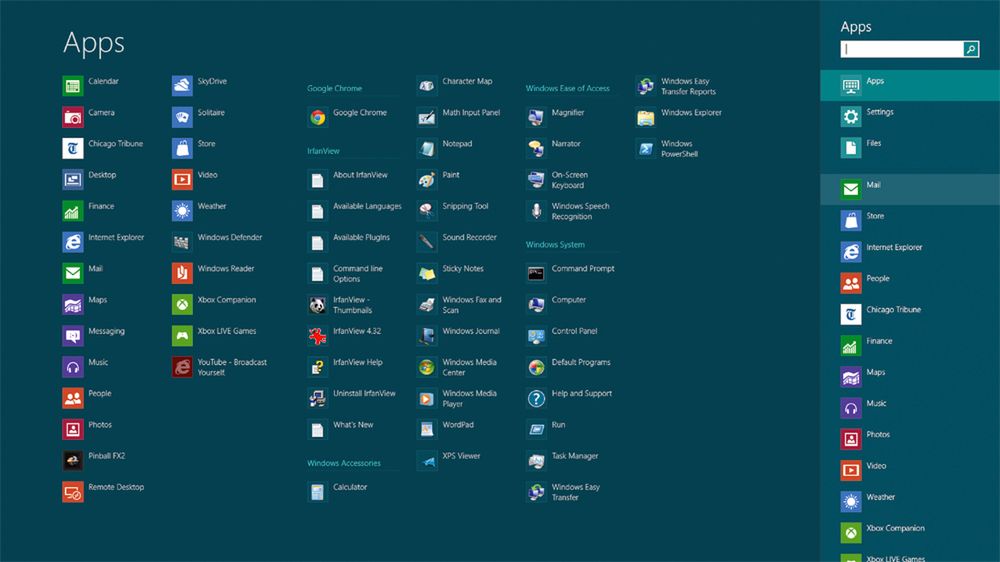Launch Pinball FX2 icon

[73, 461]
